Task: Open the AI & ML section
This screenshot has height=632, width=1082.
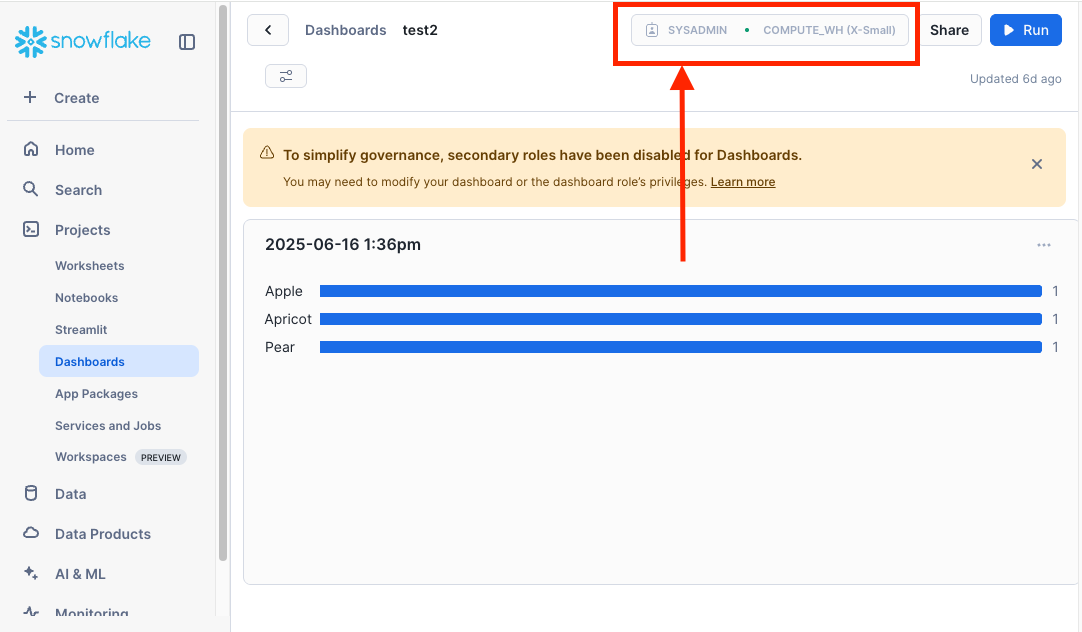Action: tap(80, 574)
